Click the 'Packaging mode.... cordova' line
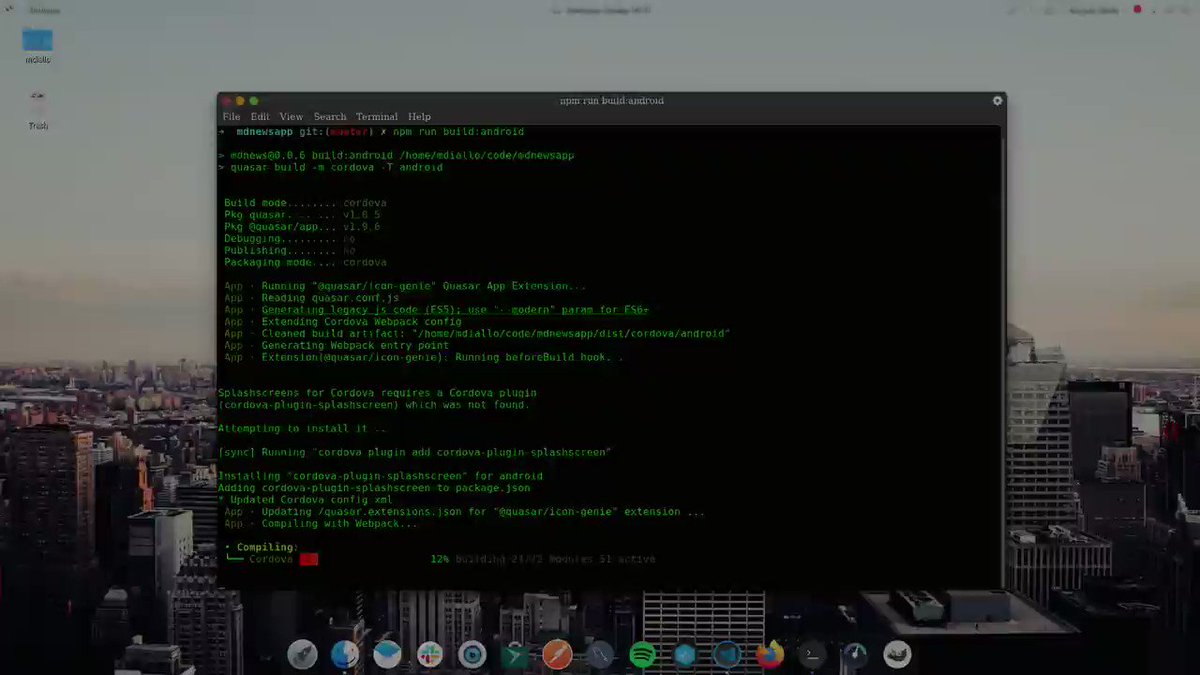This screenshot has width=1200, height=675. point(305,263)
